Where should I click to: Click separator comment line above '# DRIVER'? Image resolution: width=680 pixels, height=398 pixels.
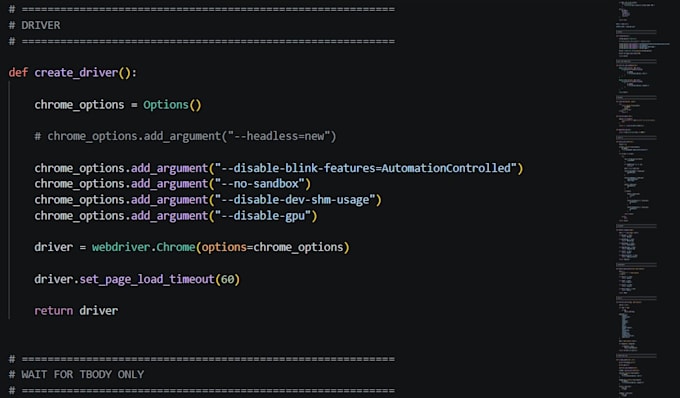(202, 10)
